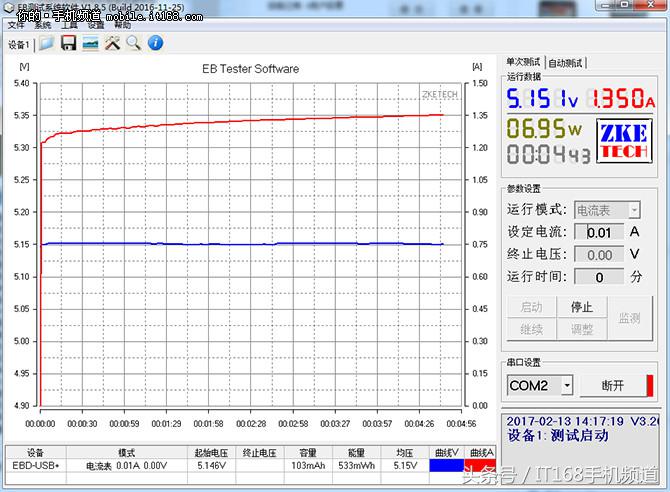Click the 设定电流 input field
670x492 pixels.
(x=600, y=232)
